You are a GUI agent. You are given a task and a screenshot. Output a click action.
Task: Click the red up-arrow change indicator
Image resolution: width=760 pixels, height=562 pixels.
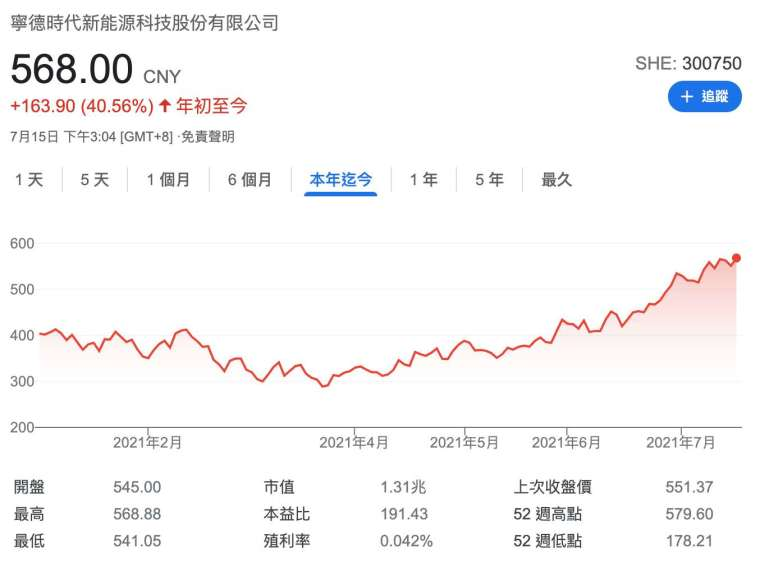(165, 106)
